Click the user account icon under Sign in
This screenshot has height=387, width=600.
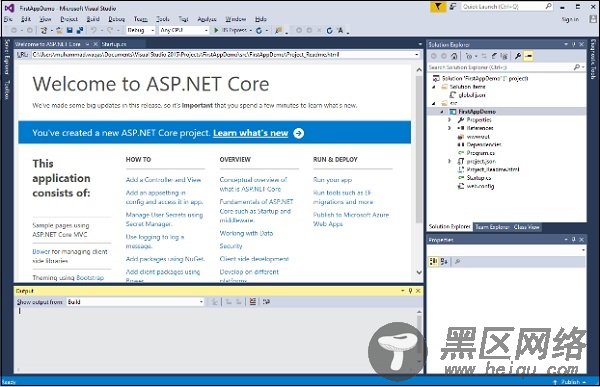coord(593,19)
